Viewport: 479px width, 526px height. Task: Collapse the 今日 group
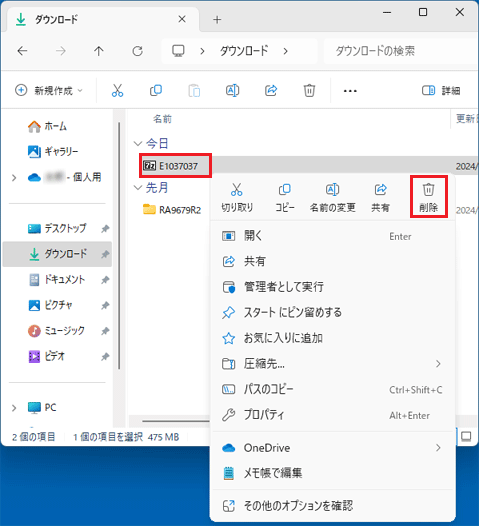(x=138, y=144)
